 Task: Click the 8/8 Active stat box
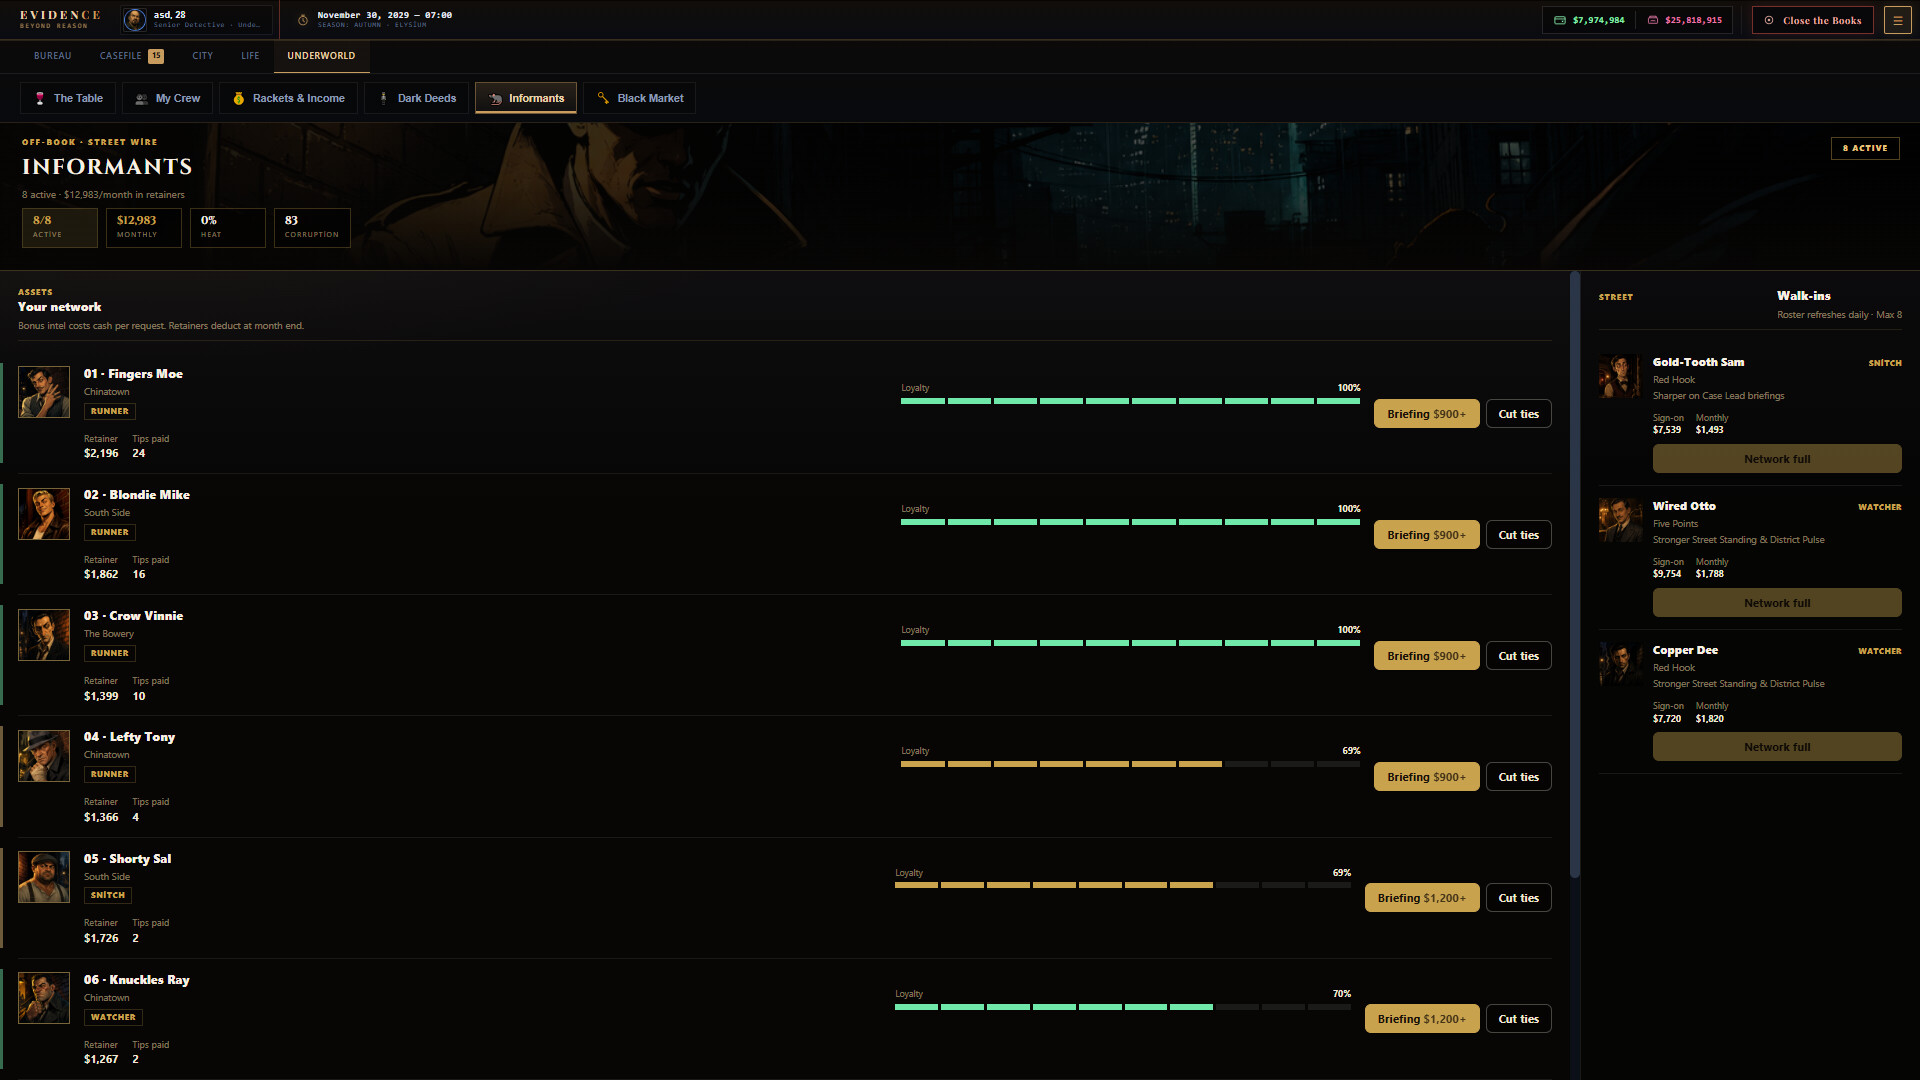60,227
